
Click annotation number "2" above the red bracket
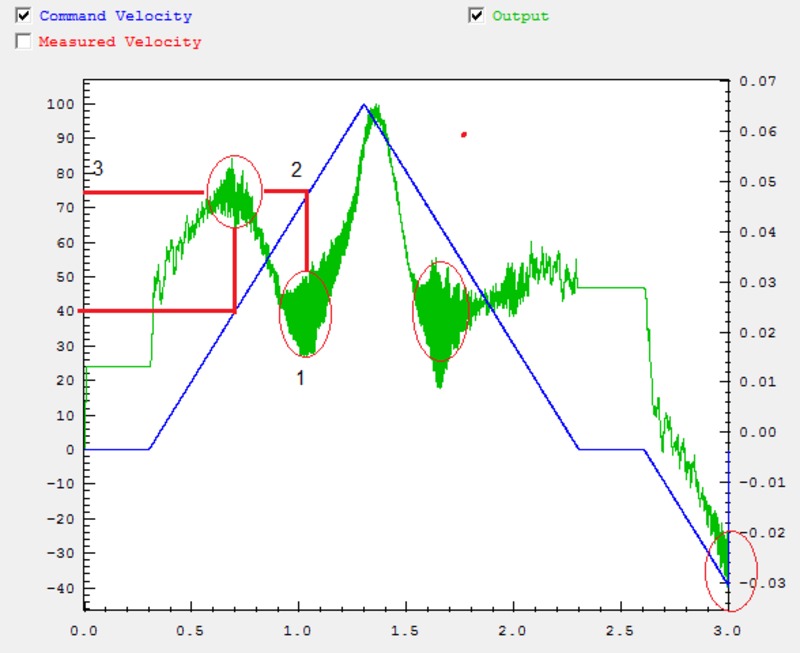click(296, 169)
